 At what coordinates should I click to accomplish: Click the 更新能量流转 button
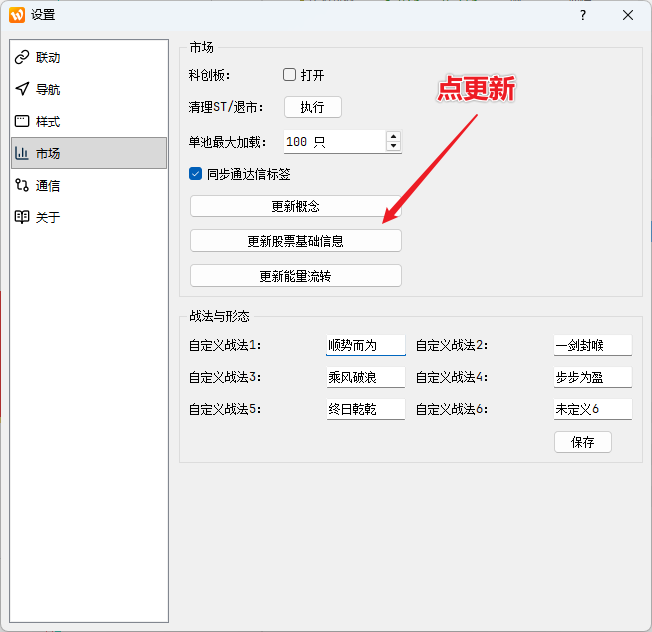click(x=296, y=276)
